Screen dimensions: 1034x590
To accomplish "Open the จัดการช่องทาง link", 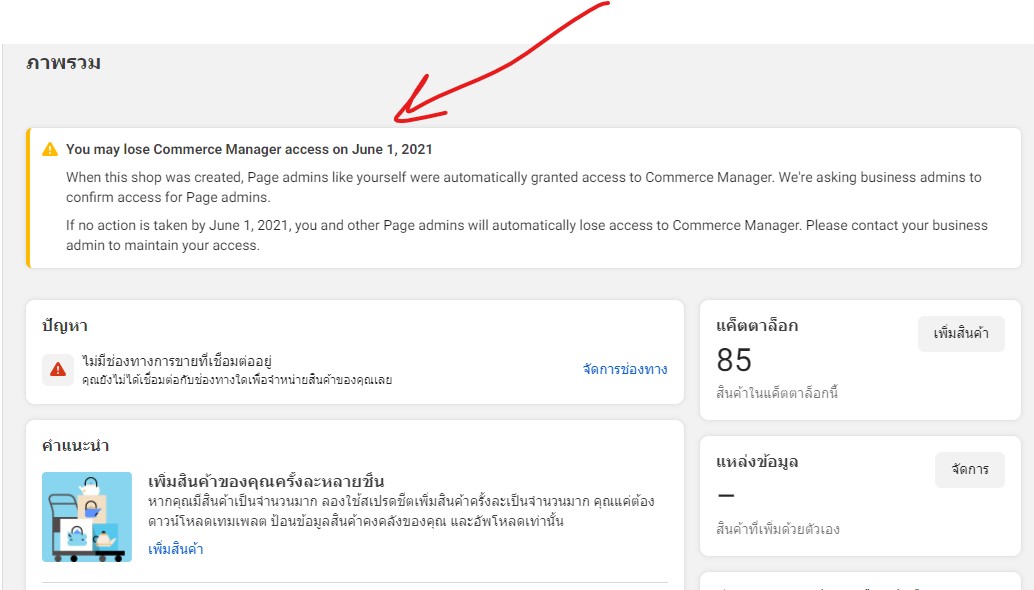I will click(x=625, y=369).
